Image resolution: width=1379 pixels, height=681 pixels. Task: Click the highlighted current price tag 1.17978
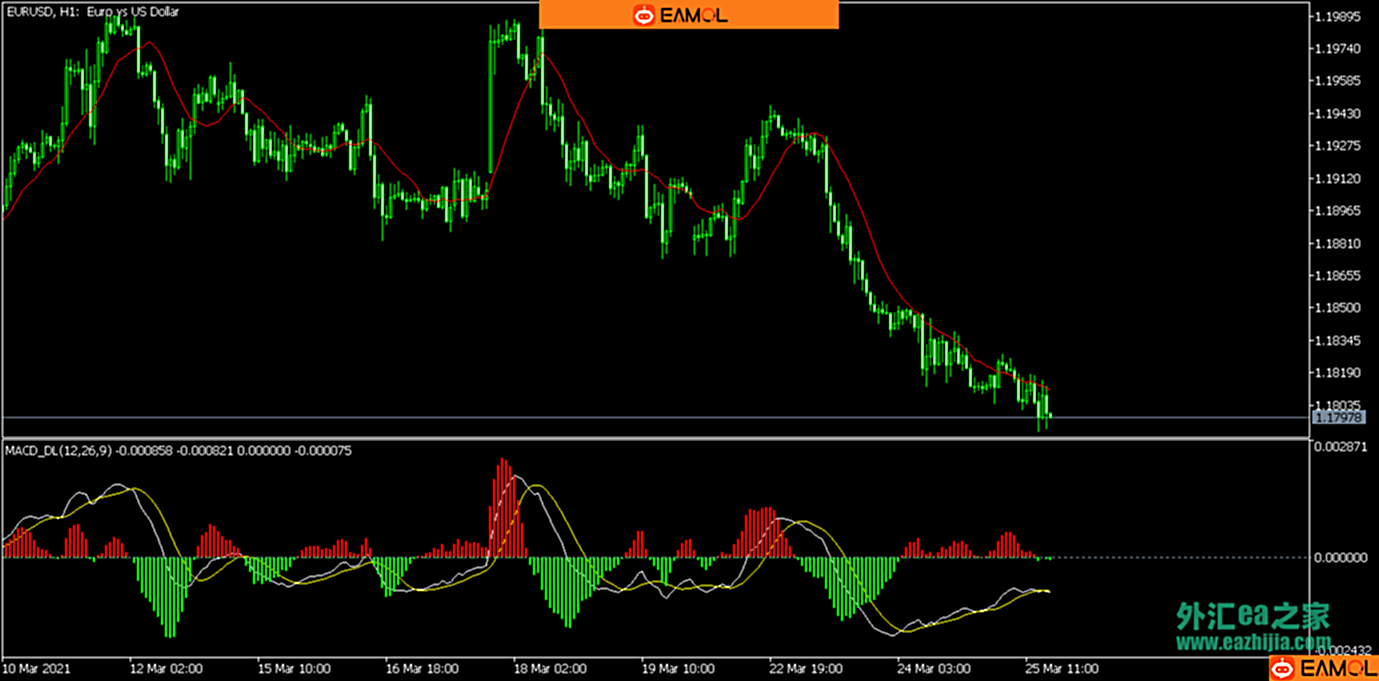pos(1338,417)
